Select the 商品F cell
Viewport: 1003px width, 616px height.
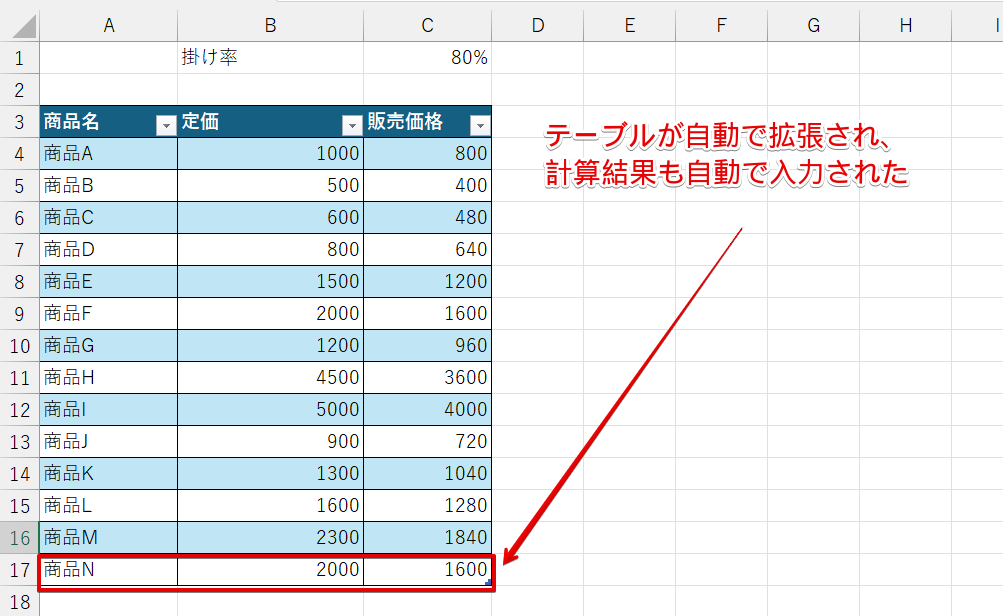(109, 313)
